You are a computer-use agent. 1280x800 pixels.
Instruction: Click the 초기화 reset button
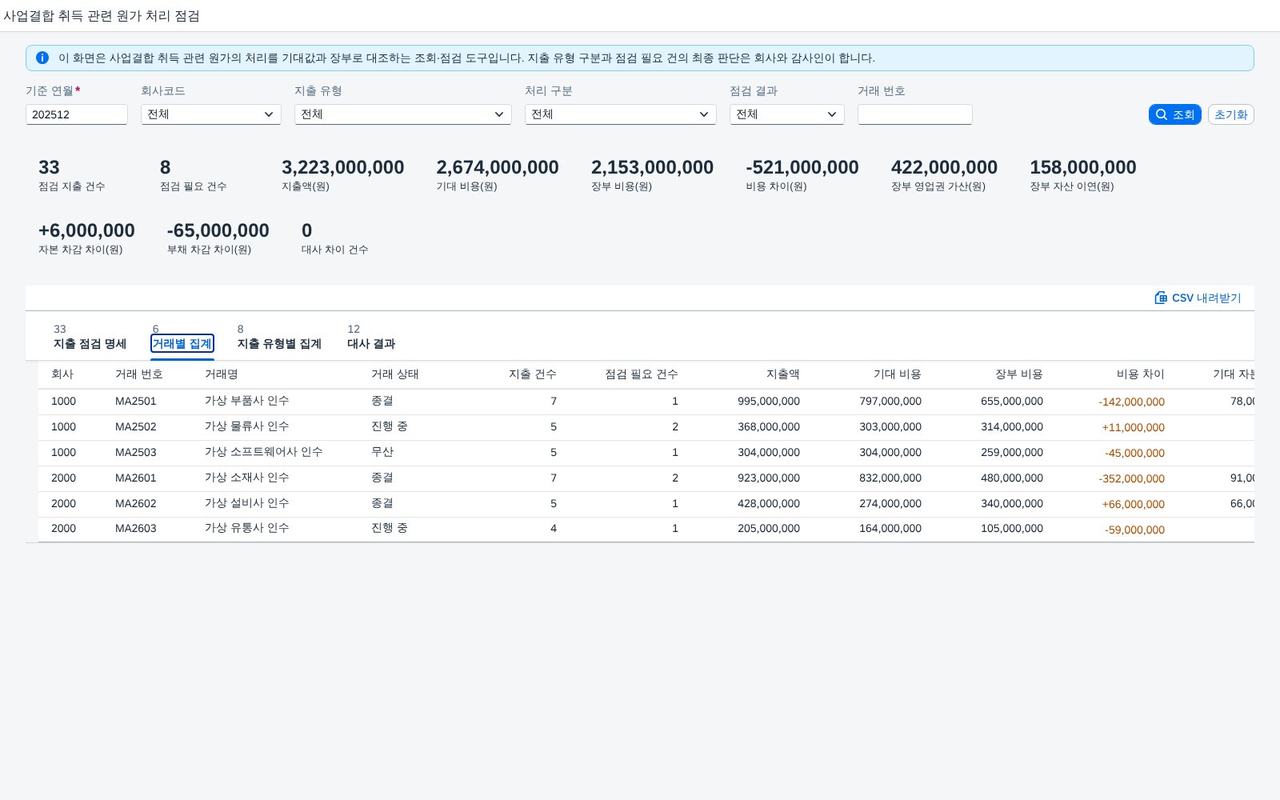(1231, 115)
